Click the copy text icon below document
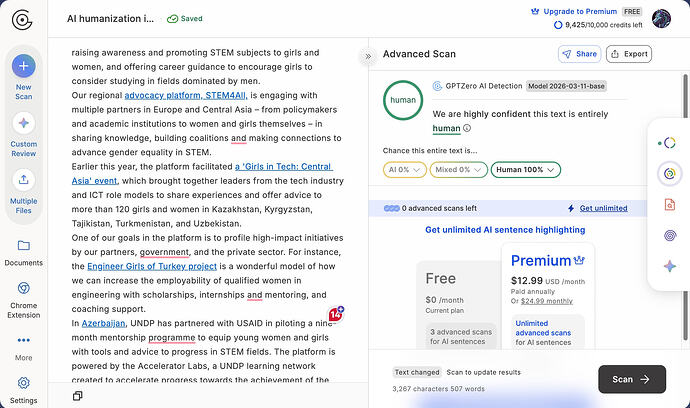This screenshot has width=690, height=408. click(77, 396)
